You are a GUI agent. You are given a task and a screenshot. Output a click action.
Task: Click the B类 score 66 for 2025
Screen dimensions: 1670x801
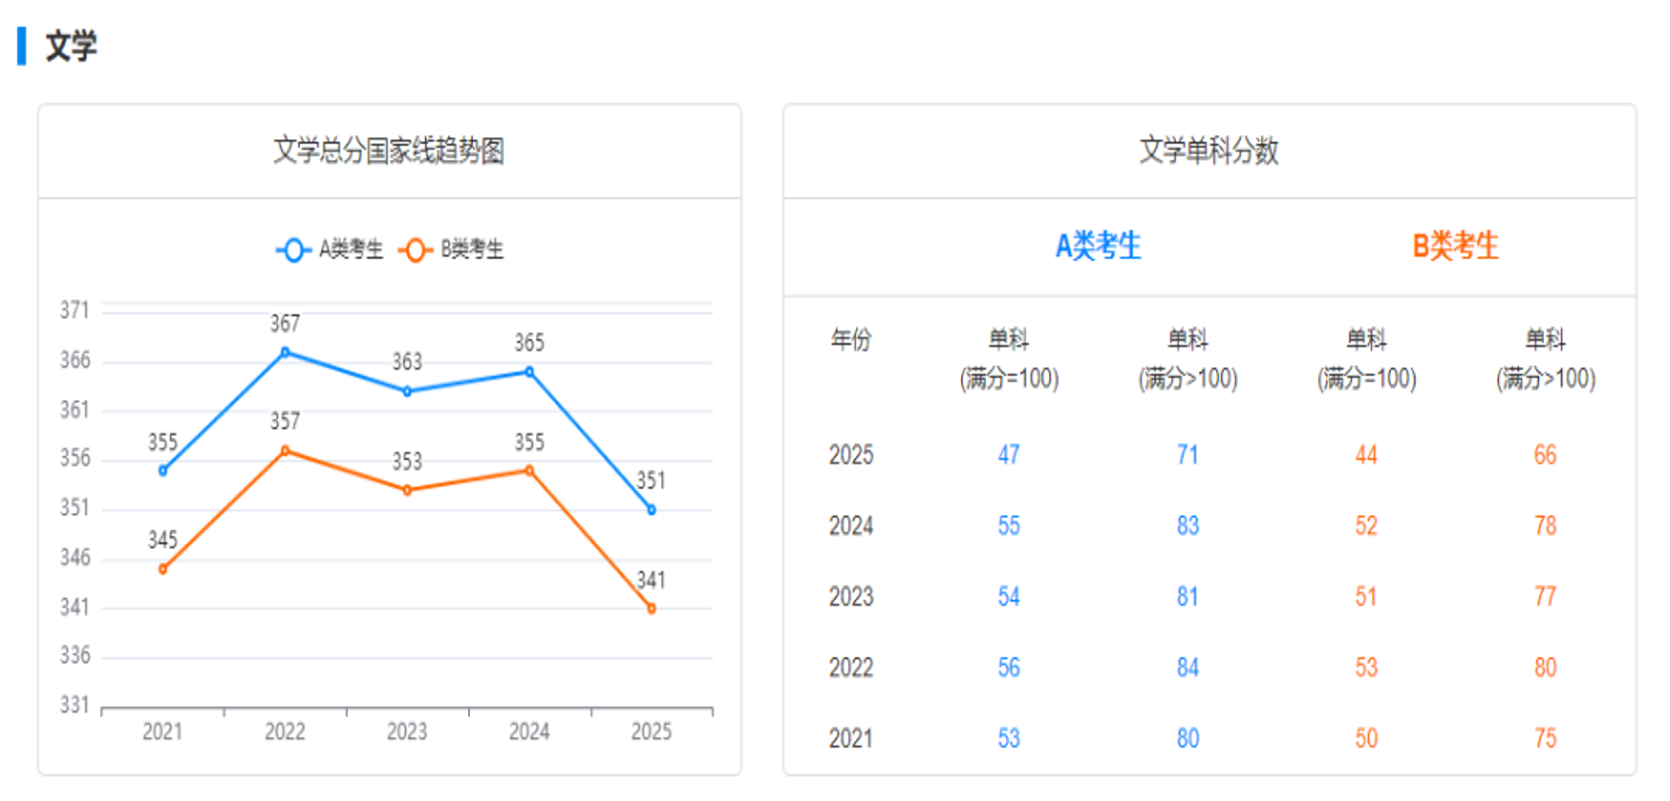pyautogui.click(x=1545, y=455)
